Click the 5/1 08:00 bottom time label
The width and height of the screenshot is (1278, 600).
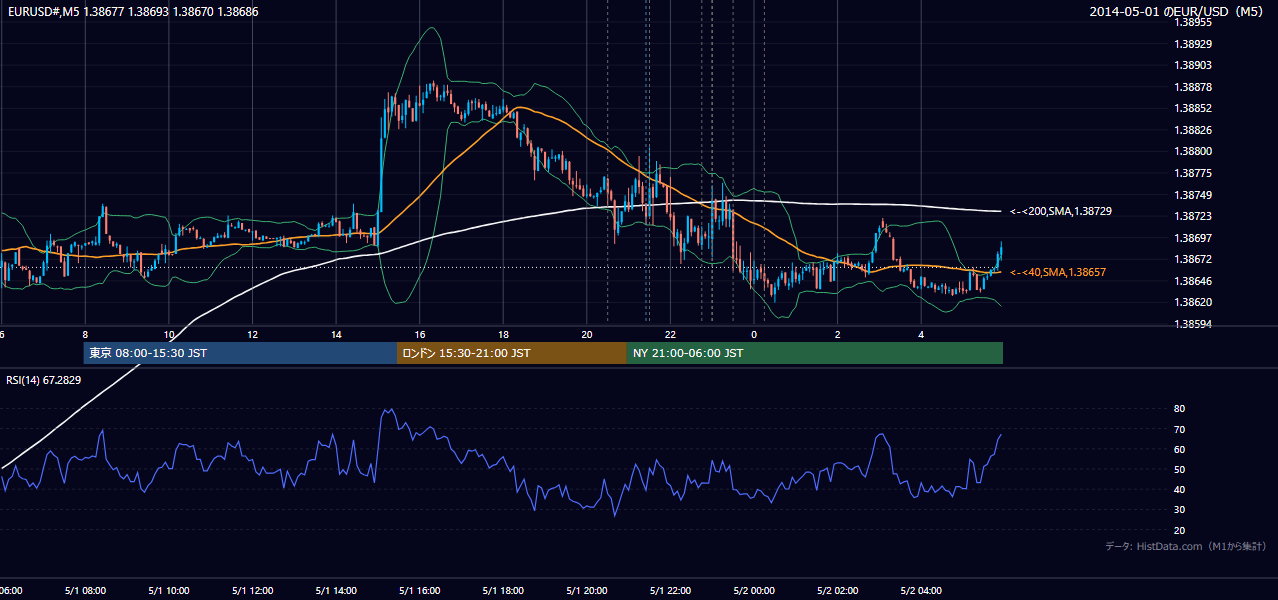click(x=85, y=590)
